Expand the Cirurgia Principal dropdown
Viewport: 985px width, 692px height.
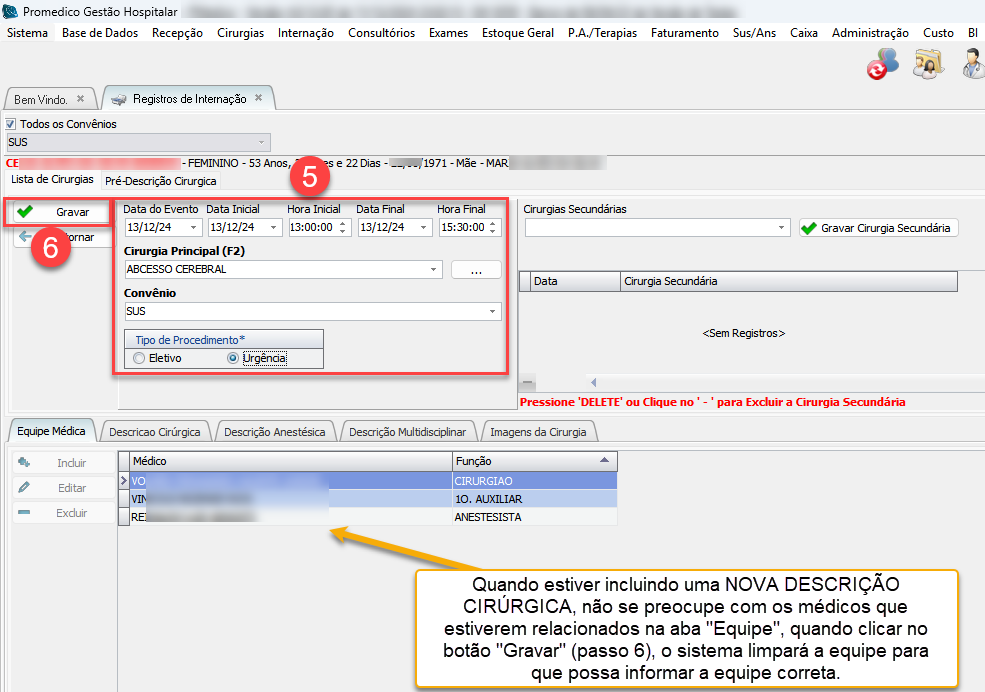433,270
